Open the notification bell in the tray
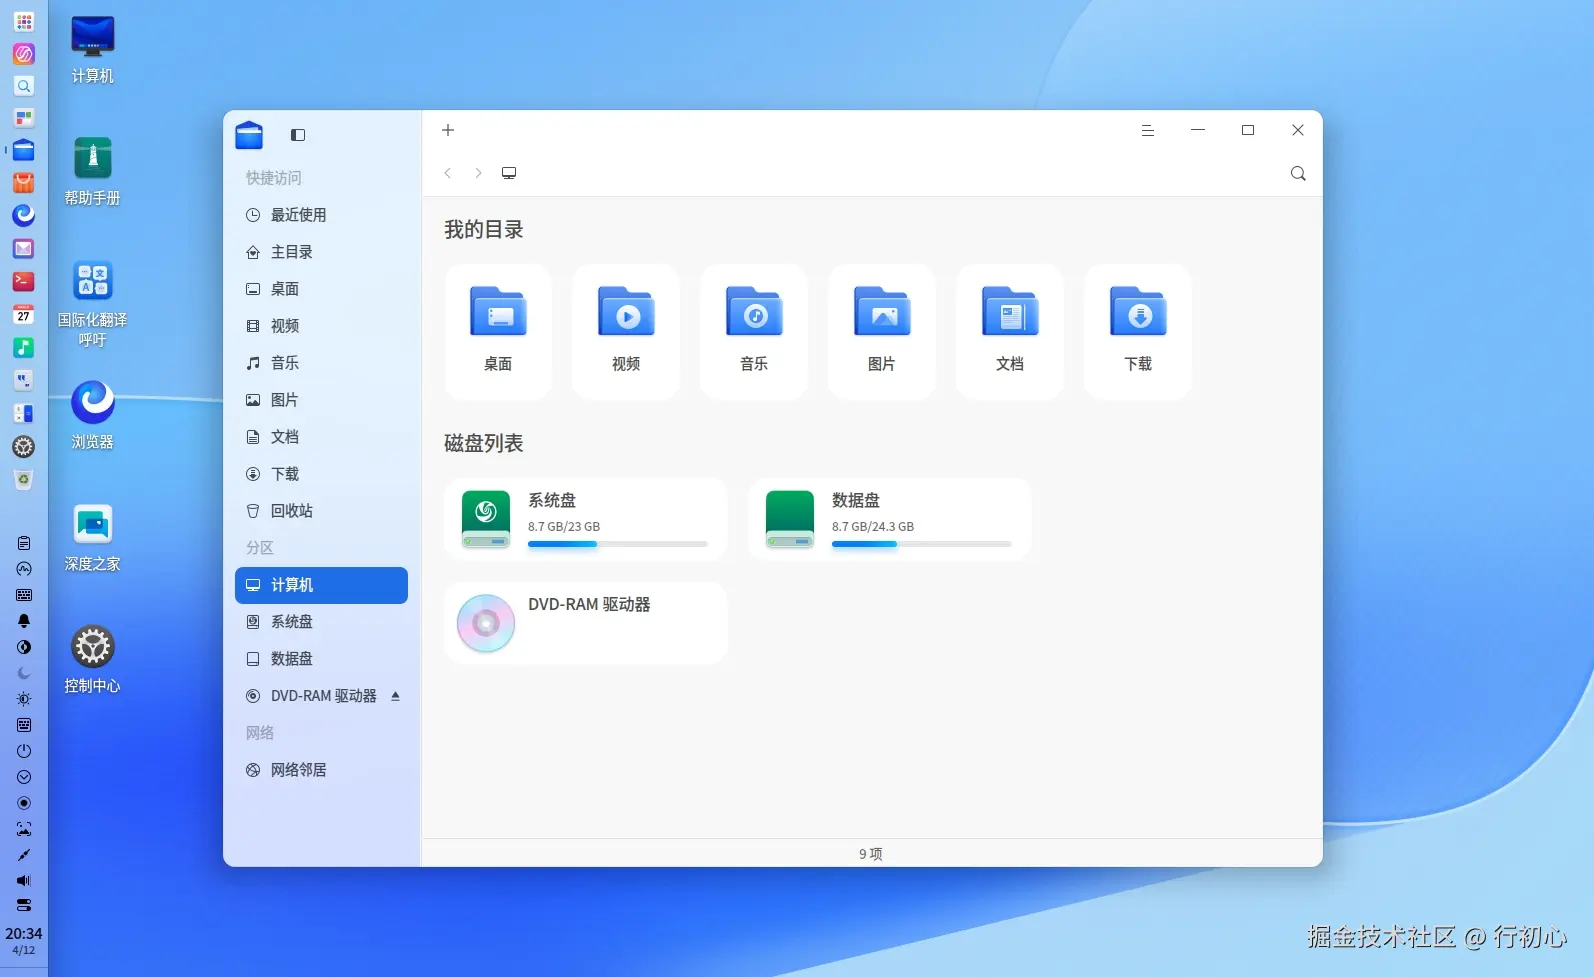Screen dimensions: 1594x977 [x=24, y=621]
